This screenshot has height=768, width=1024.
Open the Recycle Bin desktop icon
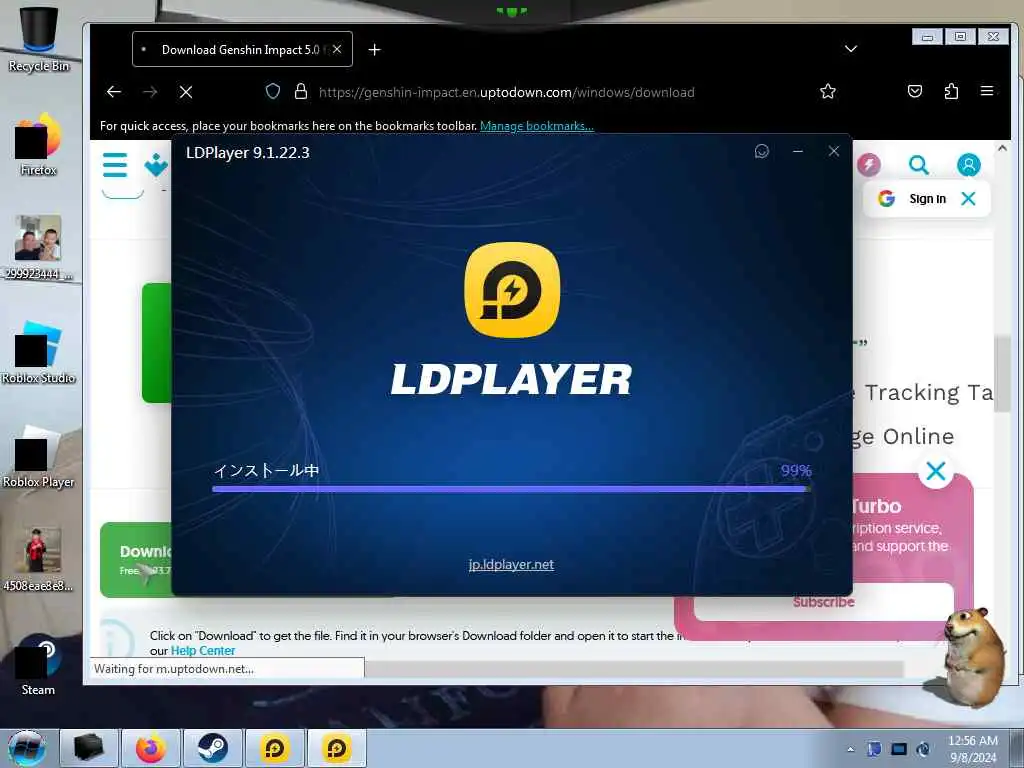38,39
